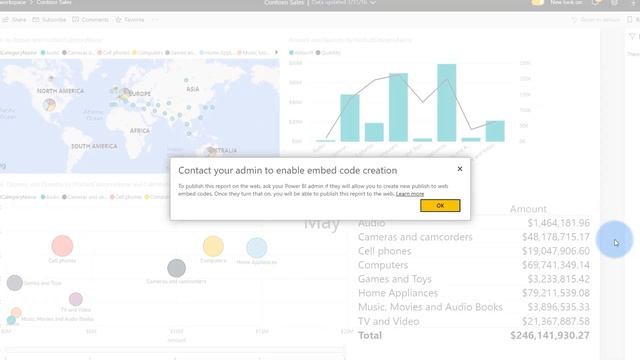This screenshot has height=360, width=640.
Task: Click the $1,464,181.96 amount cell
Action: tap(559, 223)
